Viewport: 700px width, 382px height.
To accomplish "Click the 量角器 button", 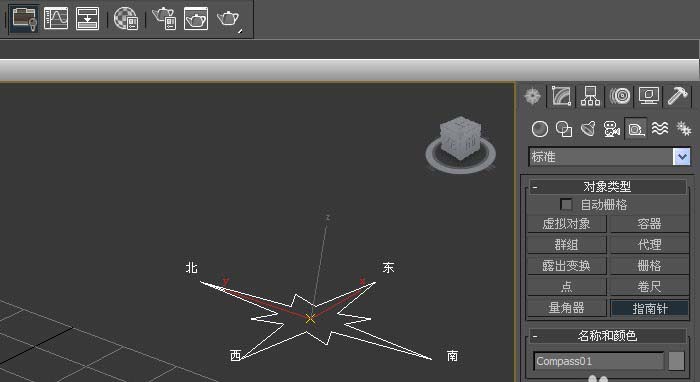I will point(567,308).
